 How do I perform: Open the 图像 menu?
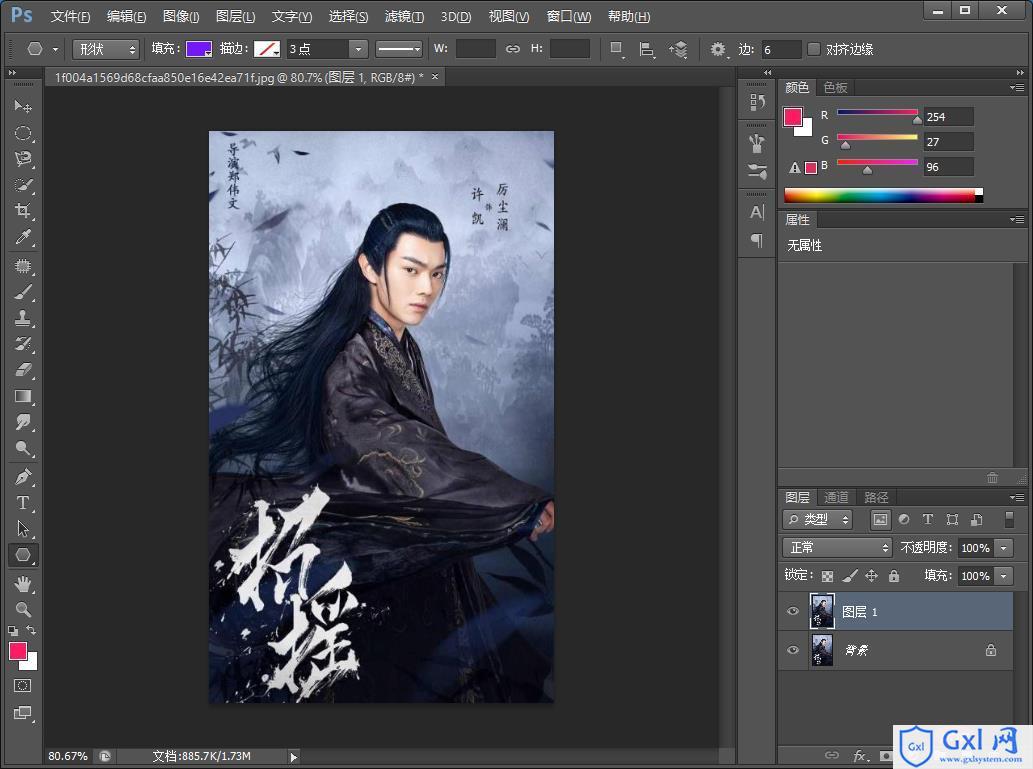click(x=181, y=16)
